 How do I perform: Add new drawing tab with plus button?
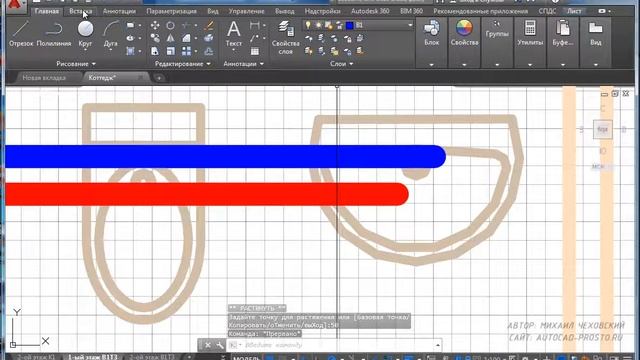(159, 78)
